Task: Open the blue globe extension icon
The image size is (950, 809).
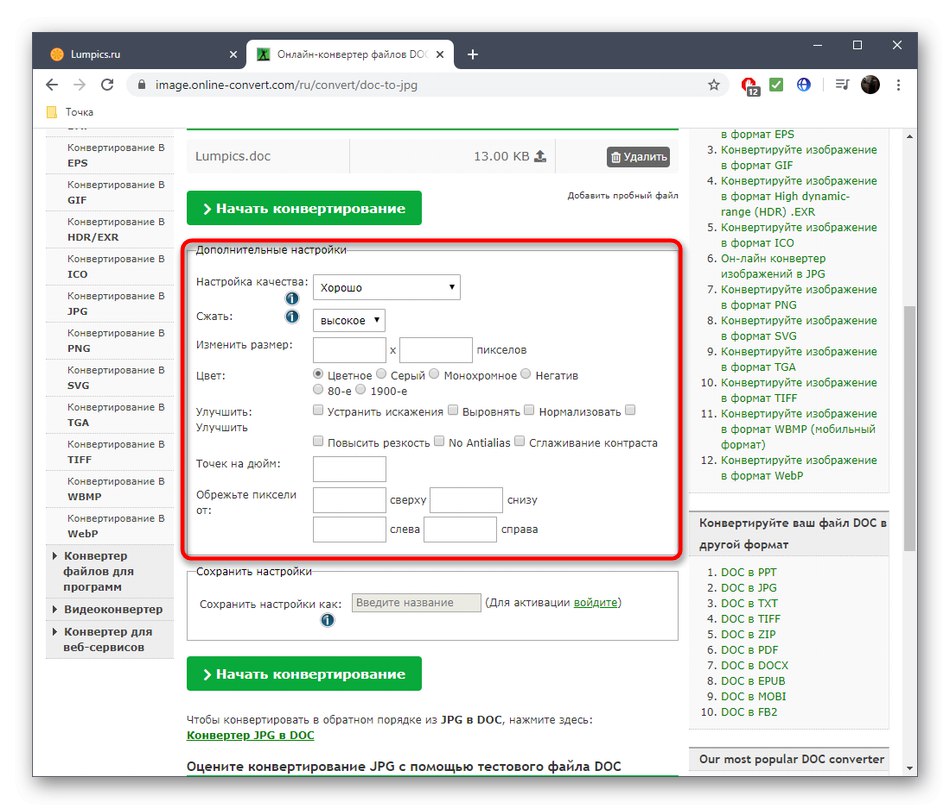Action: (x=803, y=85)
